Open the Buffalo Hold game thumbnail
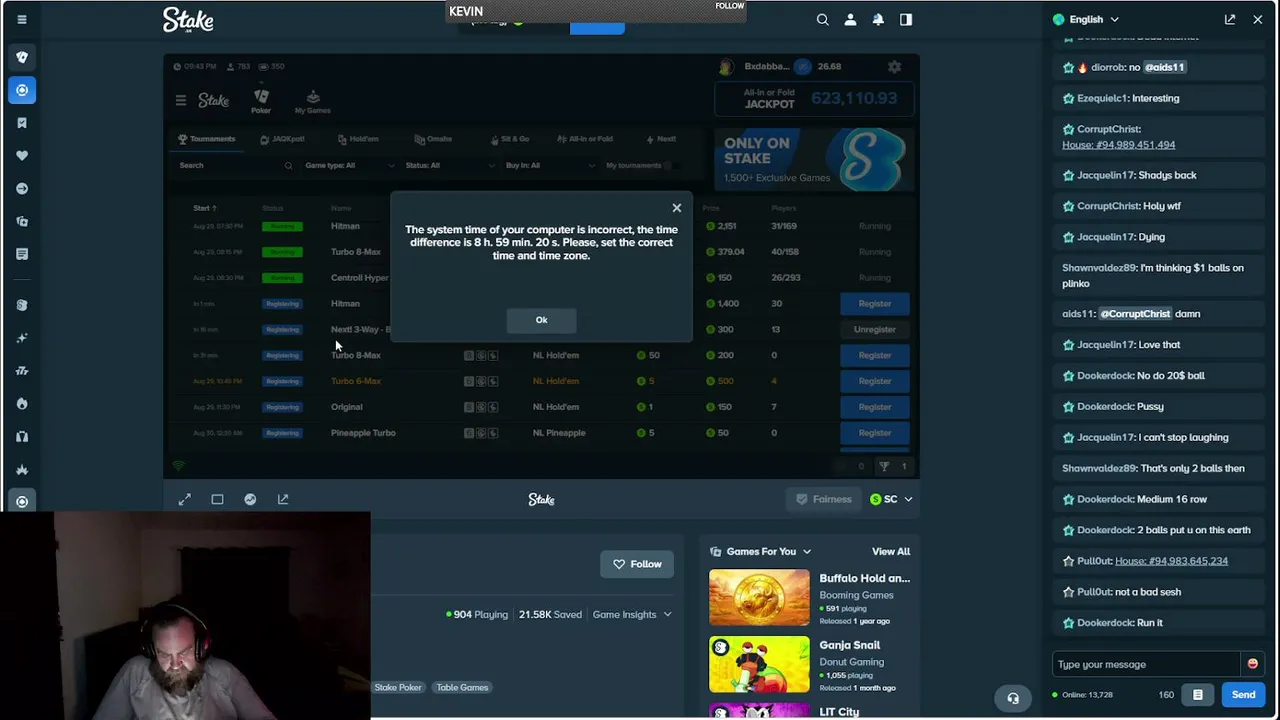This screenshot has height=720, width=1280. [x=759, y=598]
